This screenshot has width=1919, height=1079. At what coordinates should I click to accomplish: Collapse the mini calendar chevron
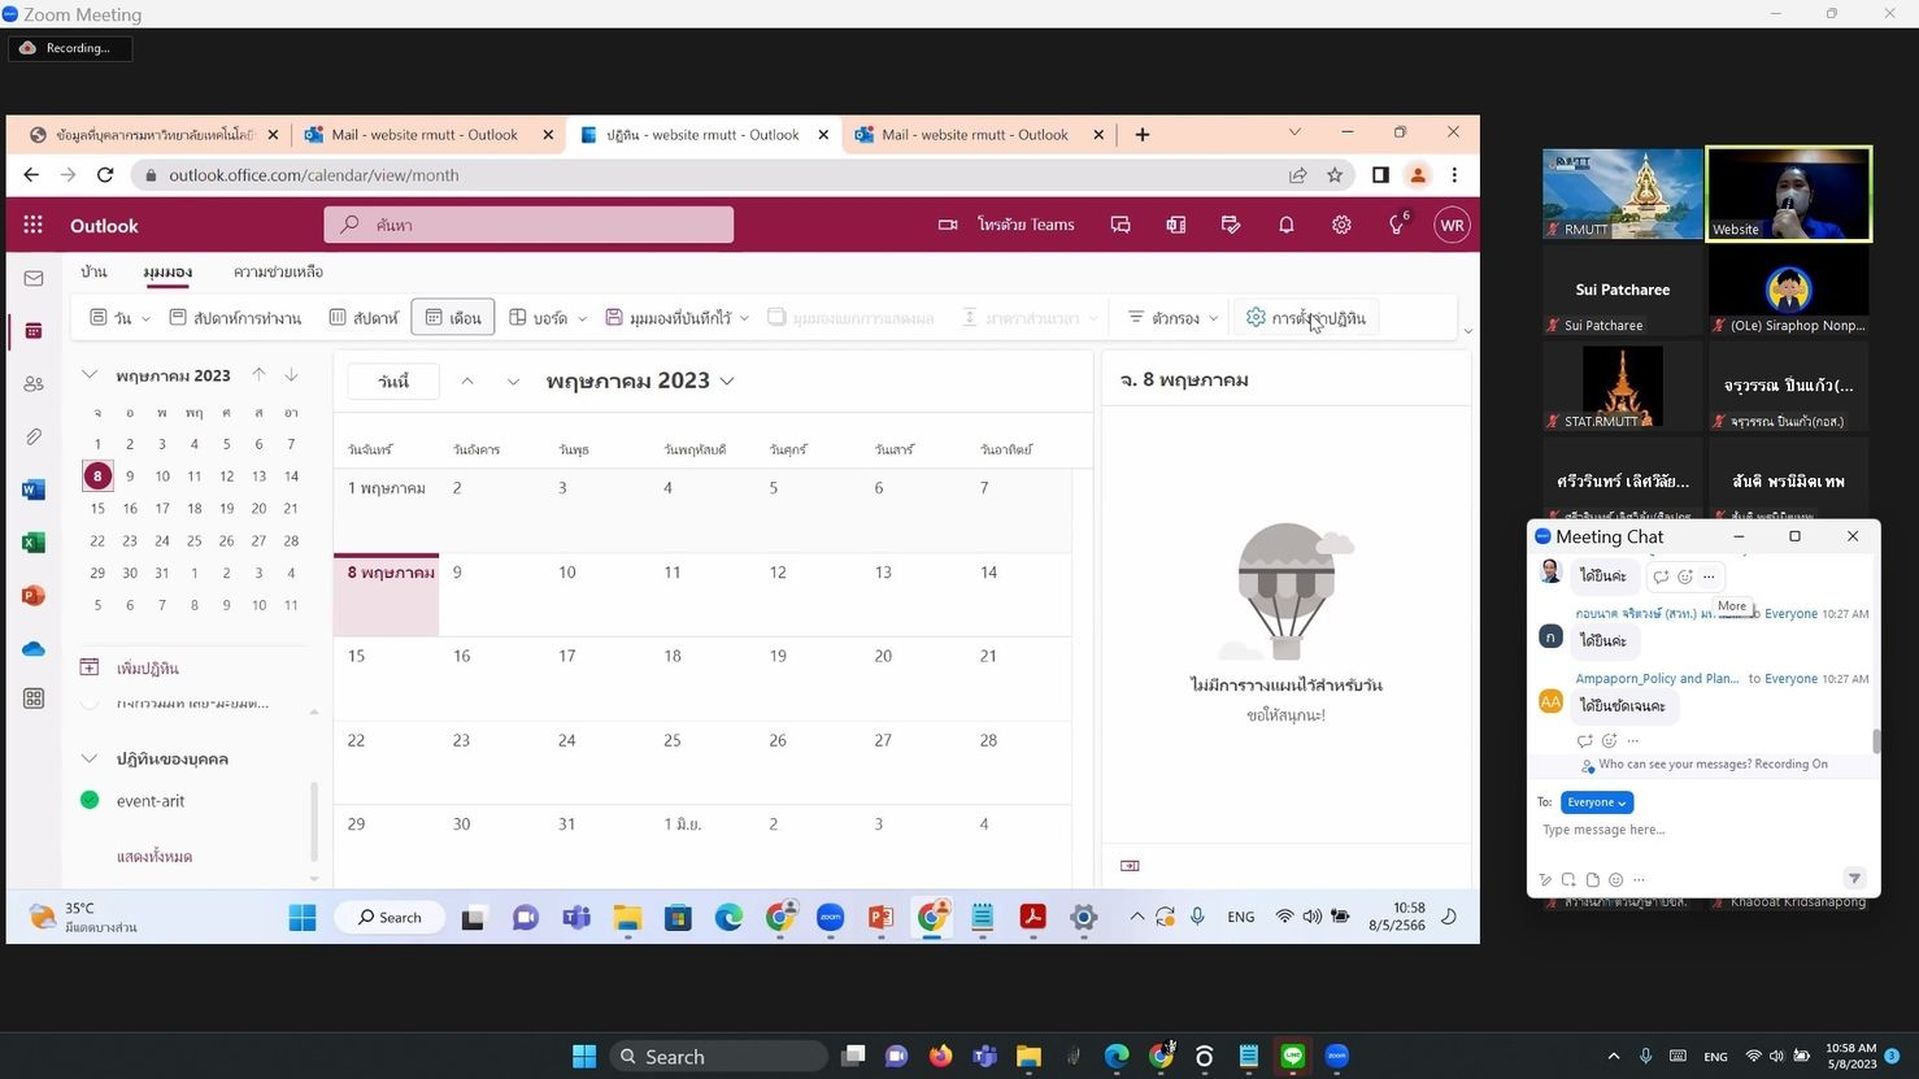[x=89, y=375]
